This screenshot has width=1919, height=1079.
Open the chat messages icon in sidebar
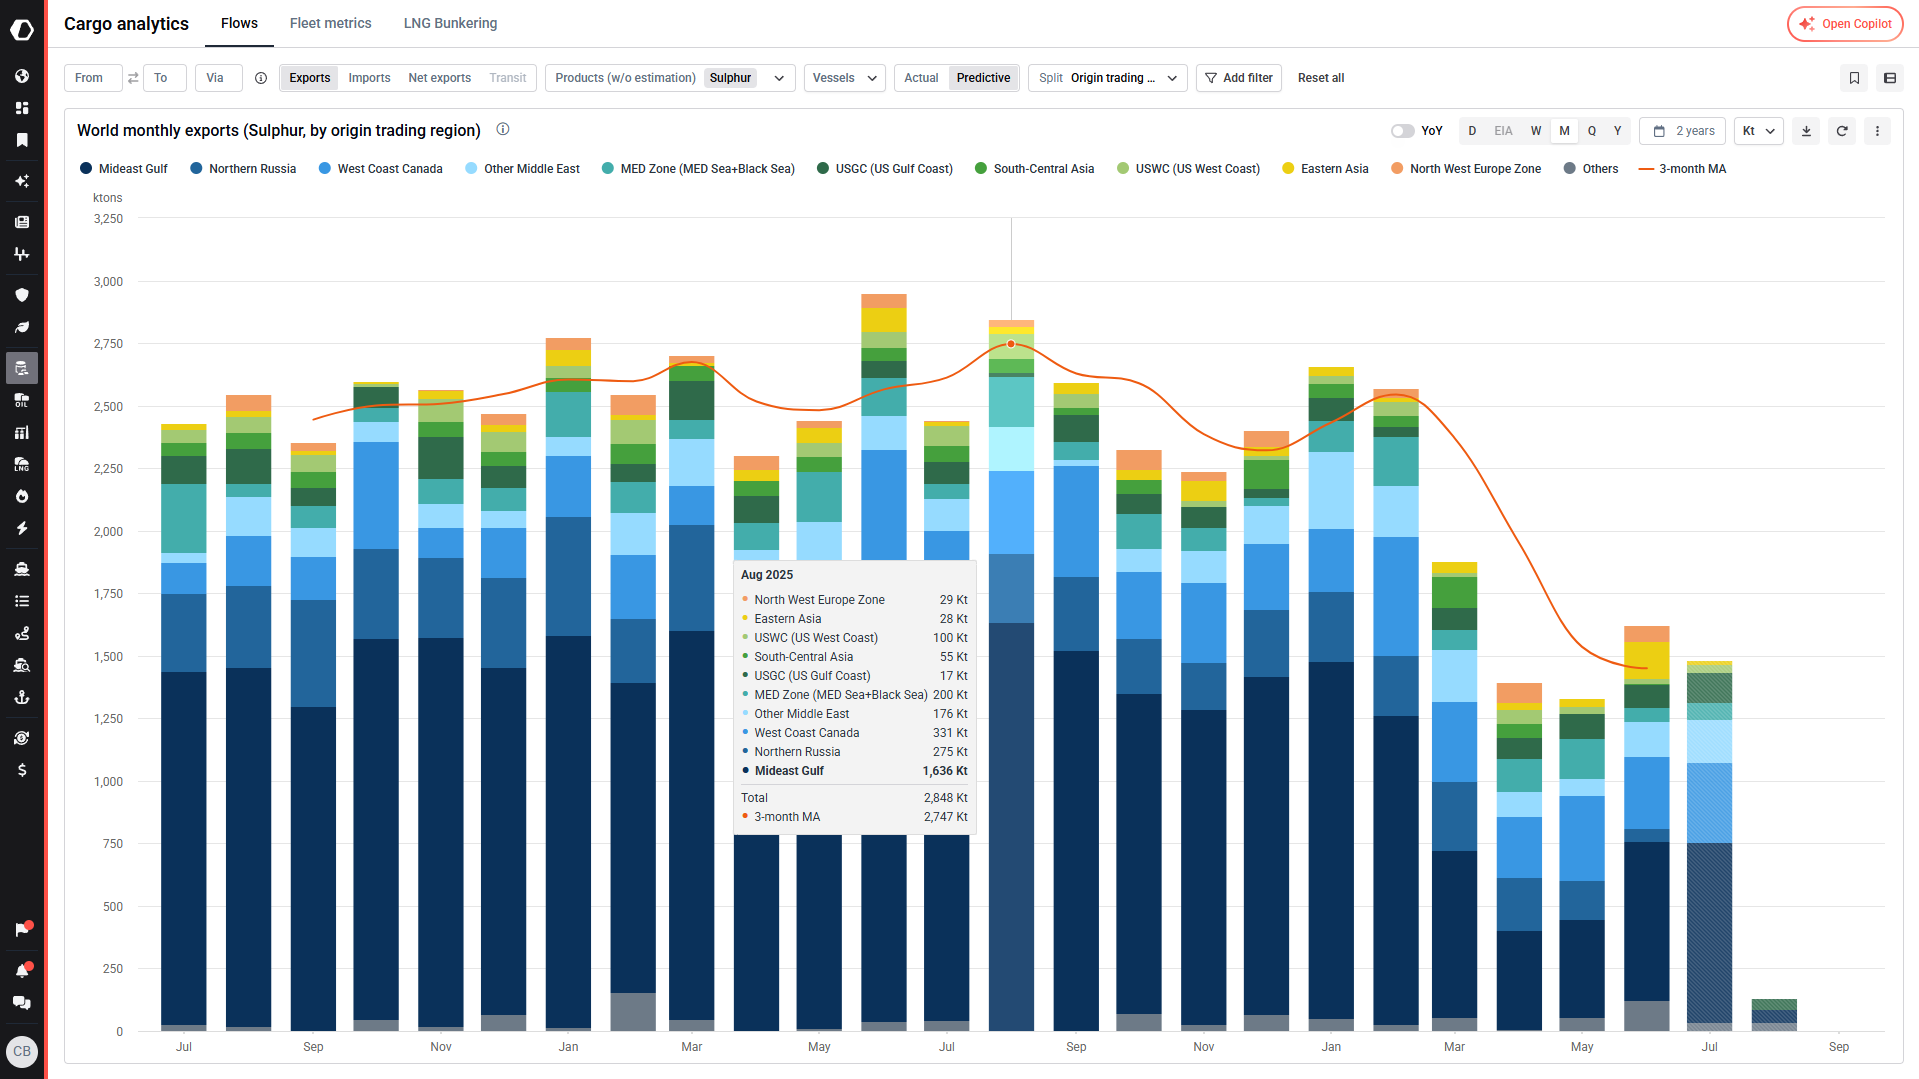(22, 1003)
